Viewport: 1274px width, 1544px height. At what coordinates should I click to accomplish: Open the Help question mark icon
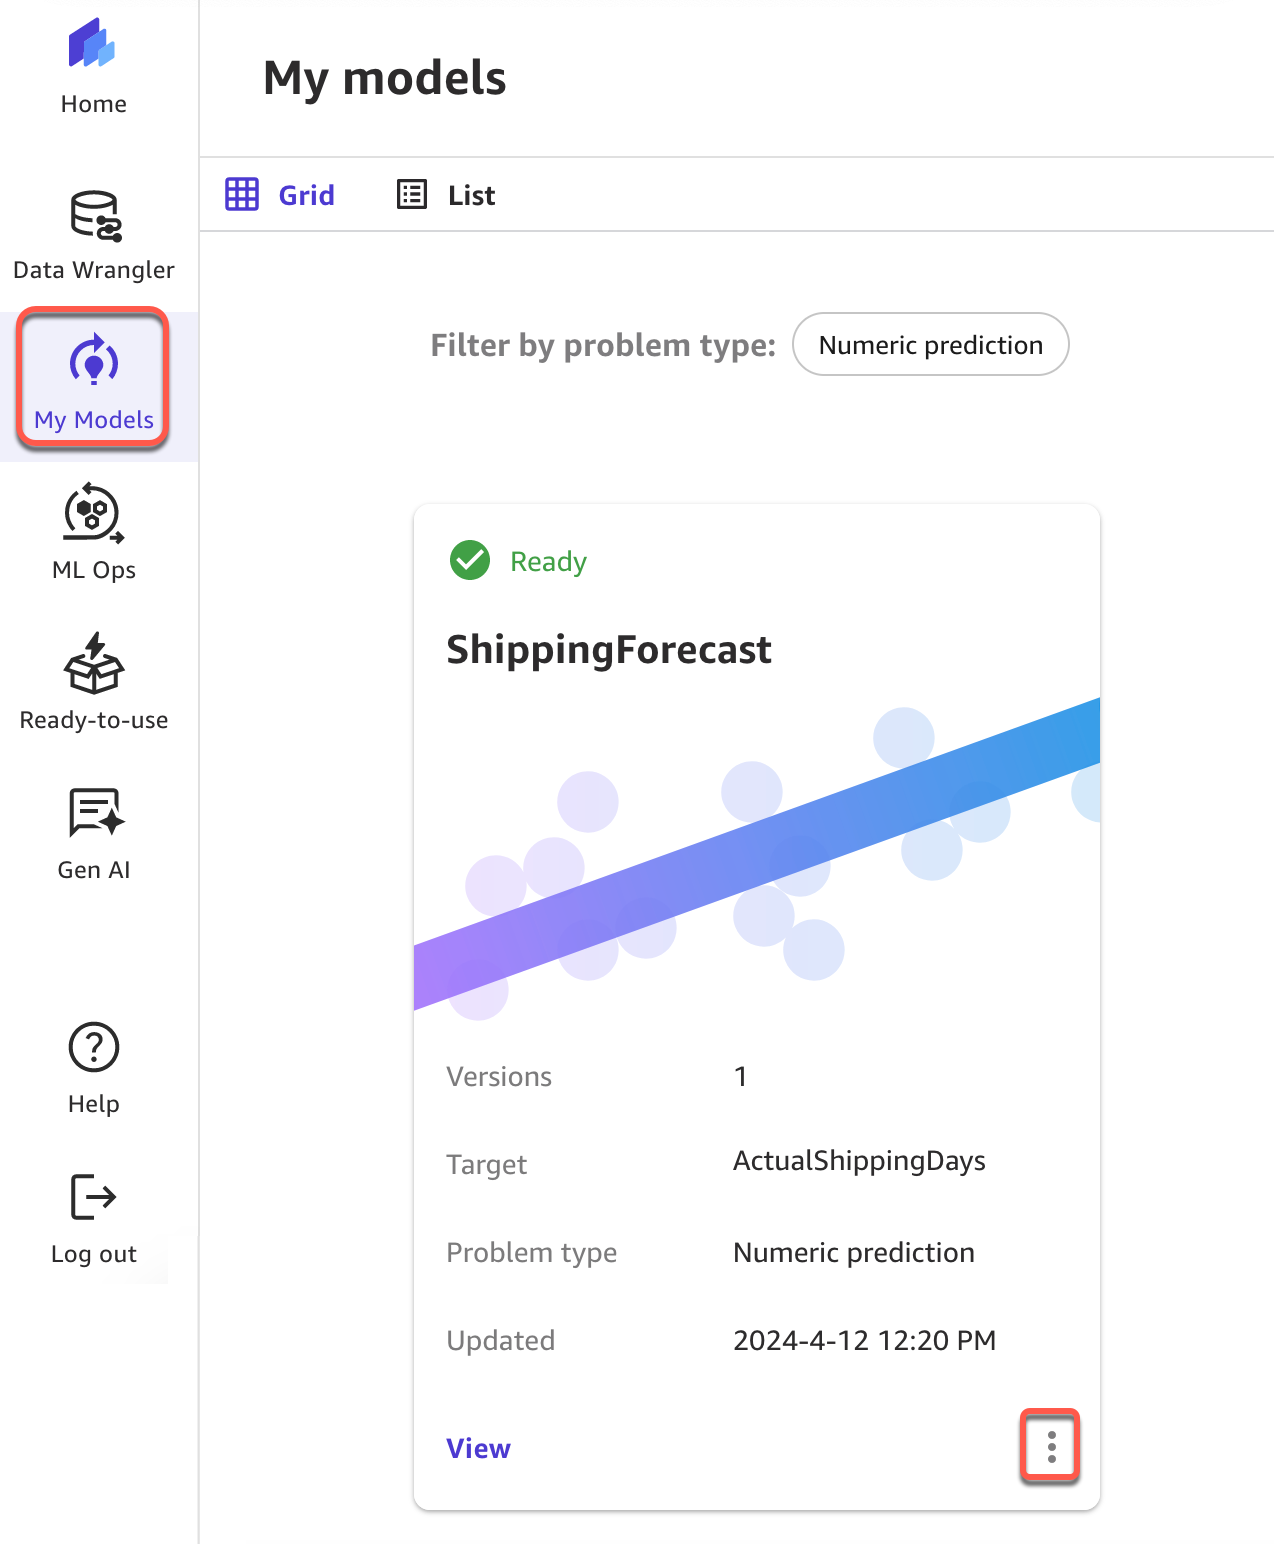pos(94,1047)
